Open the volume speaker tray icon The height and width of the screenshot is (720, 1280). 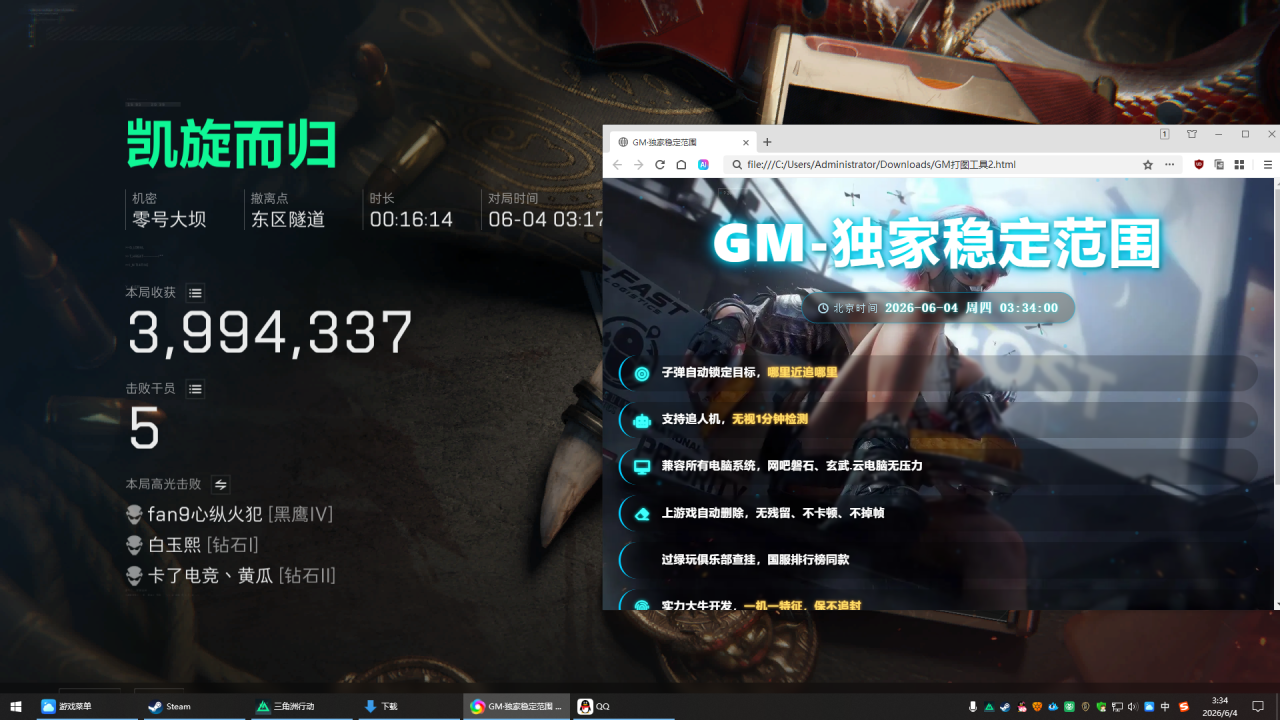point(1133,707)
